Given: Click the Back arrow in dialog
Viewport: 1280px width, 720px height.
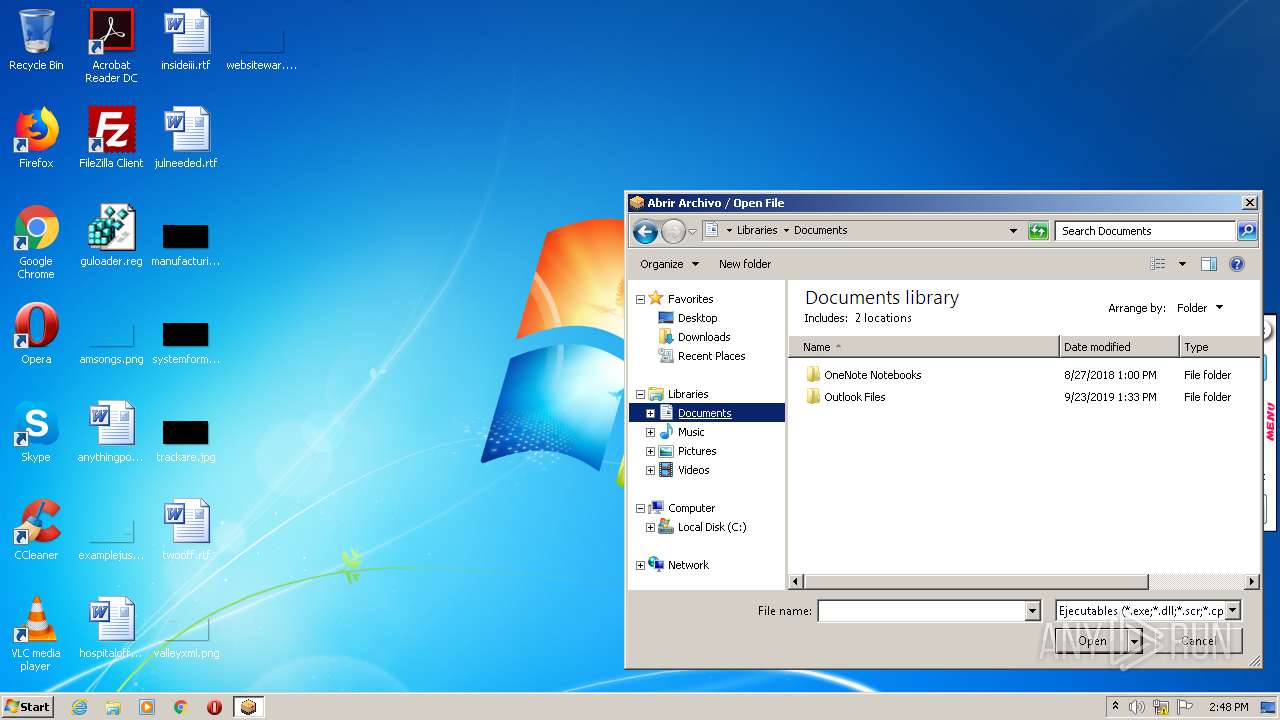Looking at the screenshot, I should (646, 231).
